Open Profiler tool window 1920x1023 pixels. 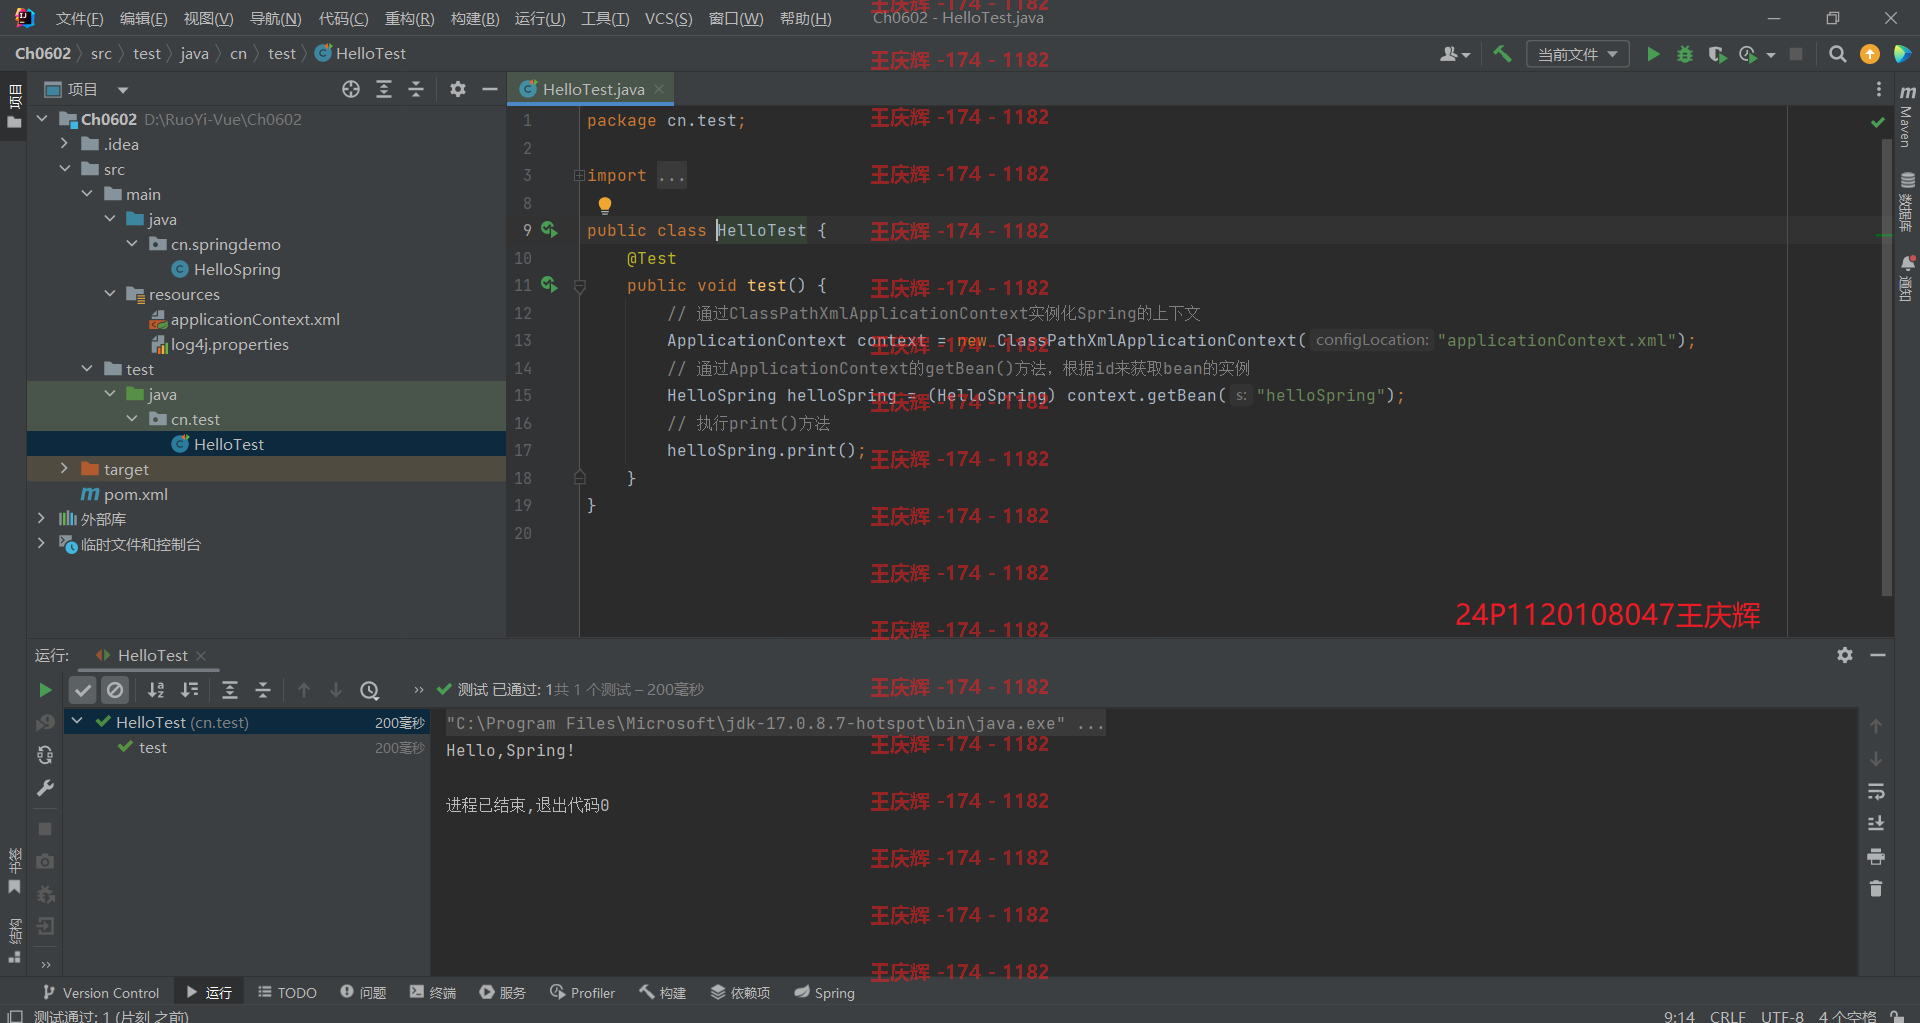582,993
